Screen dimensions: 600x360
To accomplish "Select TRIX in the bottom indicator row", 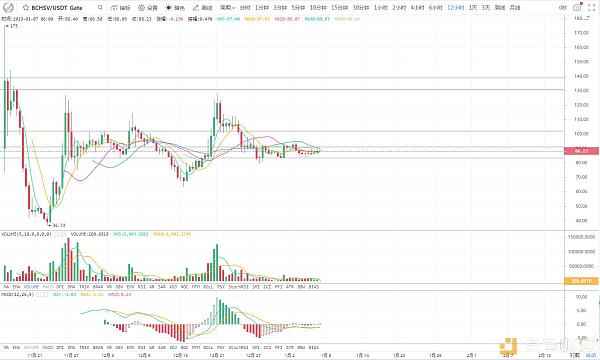I will coord(84,348).
